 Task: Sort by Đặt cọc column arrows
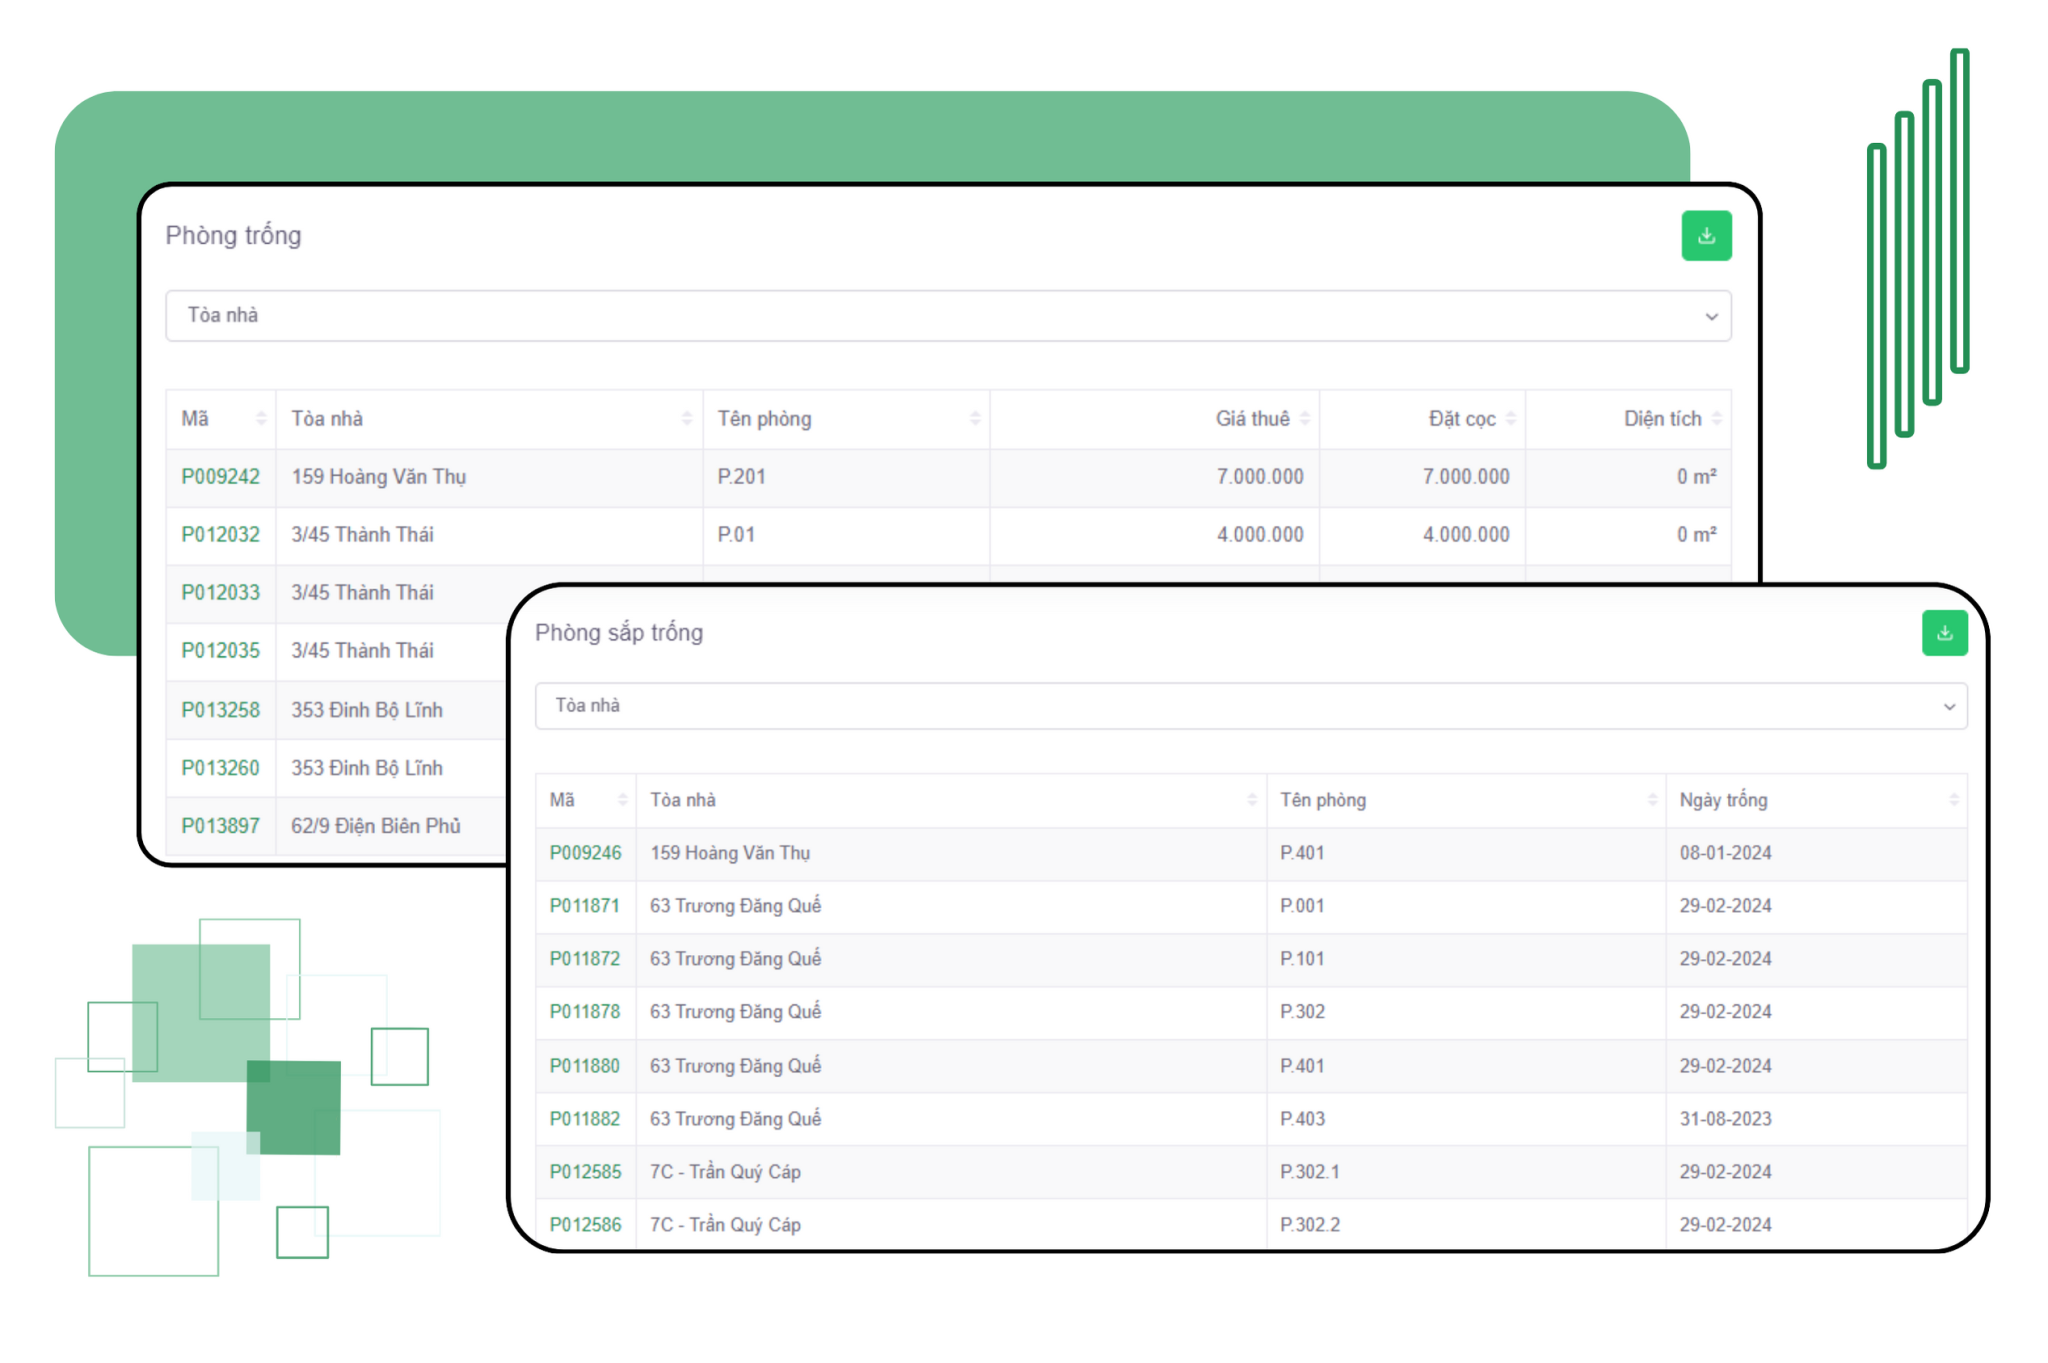(1510, 419)
